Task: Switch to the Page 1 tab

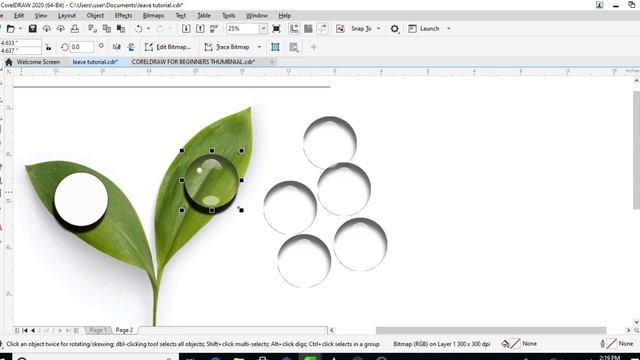Action: click(98, 330)
